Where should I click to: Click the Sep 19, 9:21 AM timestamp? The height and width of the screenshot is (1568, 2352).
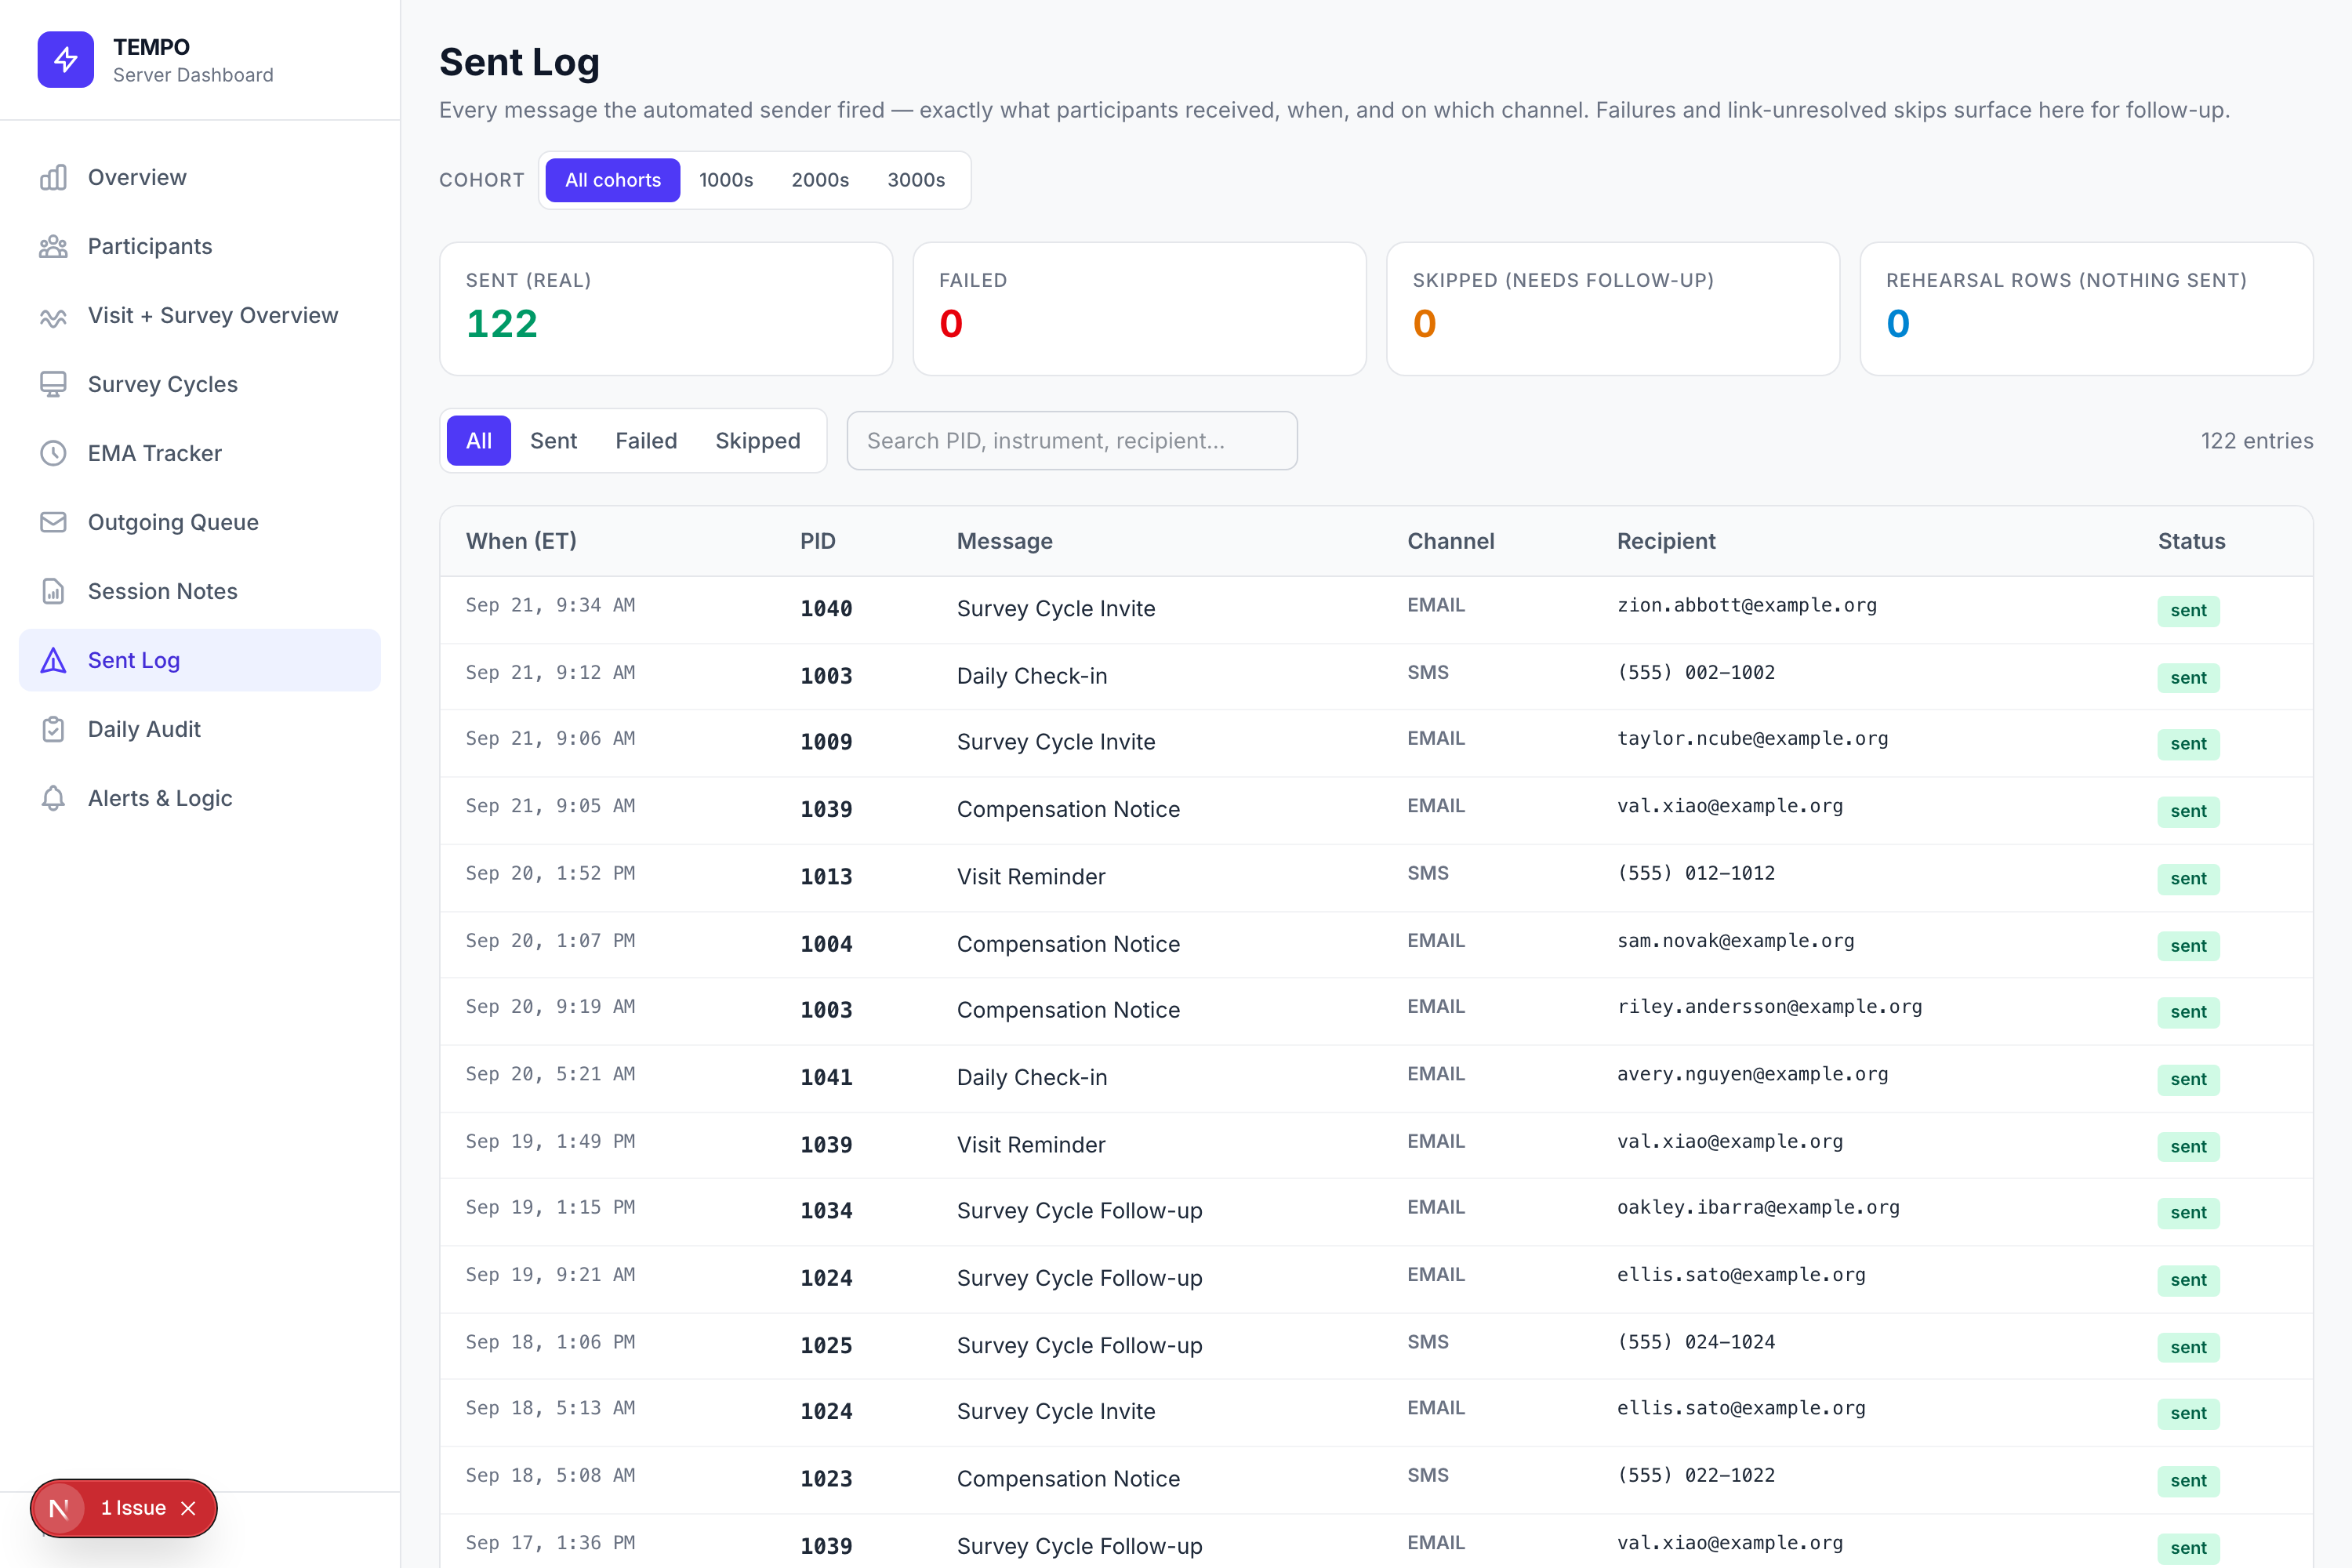pos(550,1274)
